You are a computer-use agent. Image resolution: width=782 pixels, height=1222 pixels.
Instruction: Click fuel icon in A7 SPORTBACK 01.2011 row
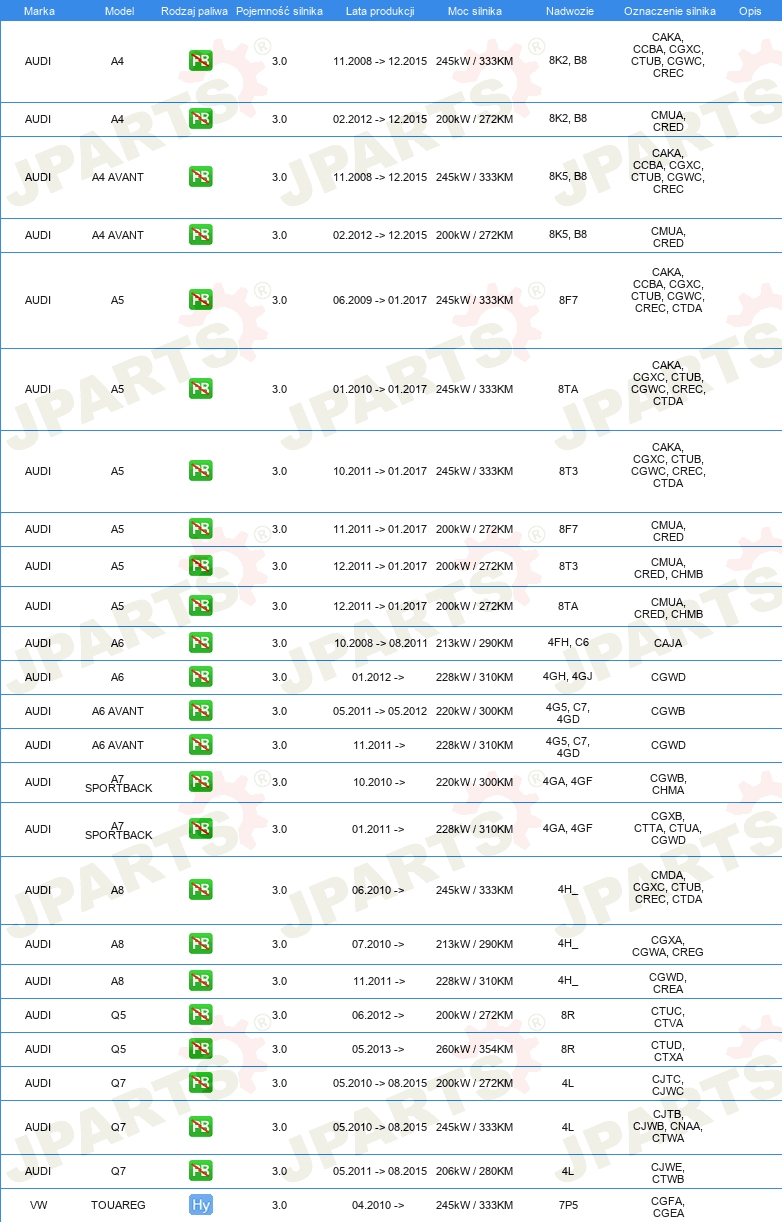point(200,829)
